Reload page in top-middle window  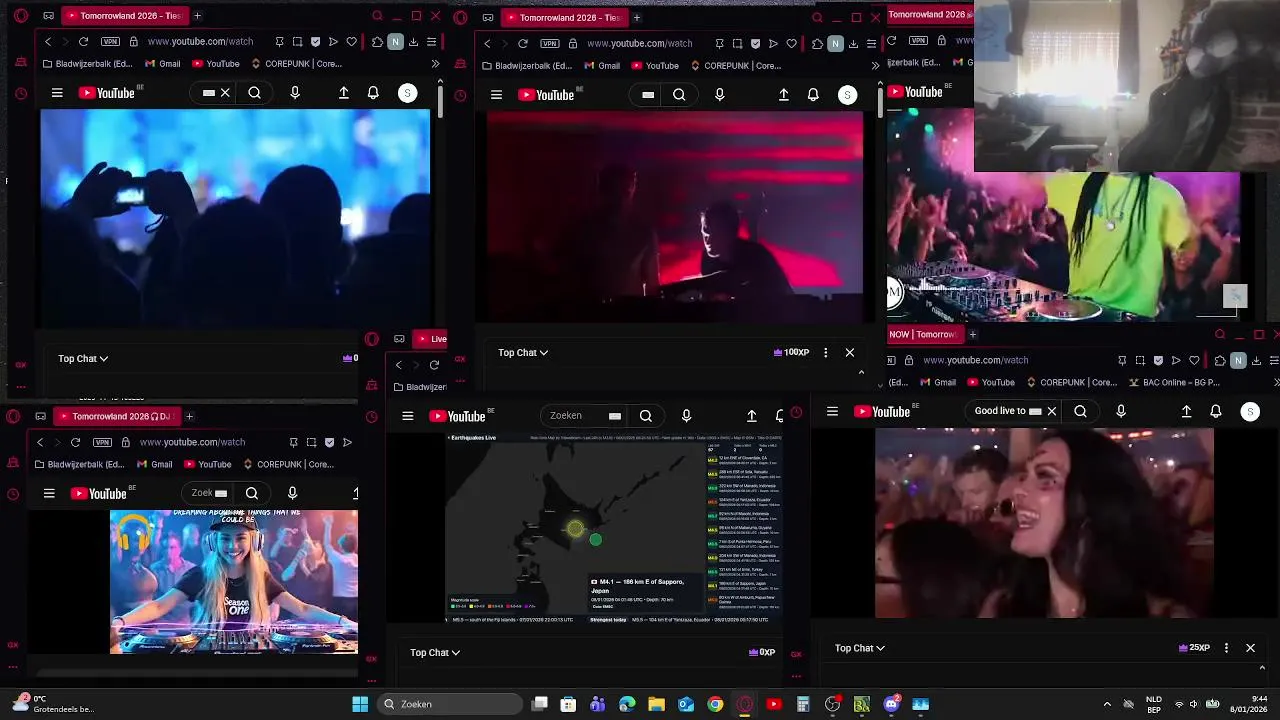tap(523, 43)
